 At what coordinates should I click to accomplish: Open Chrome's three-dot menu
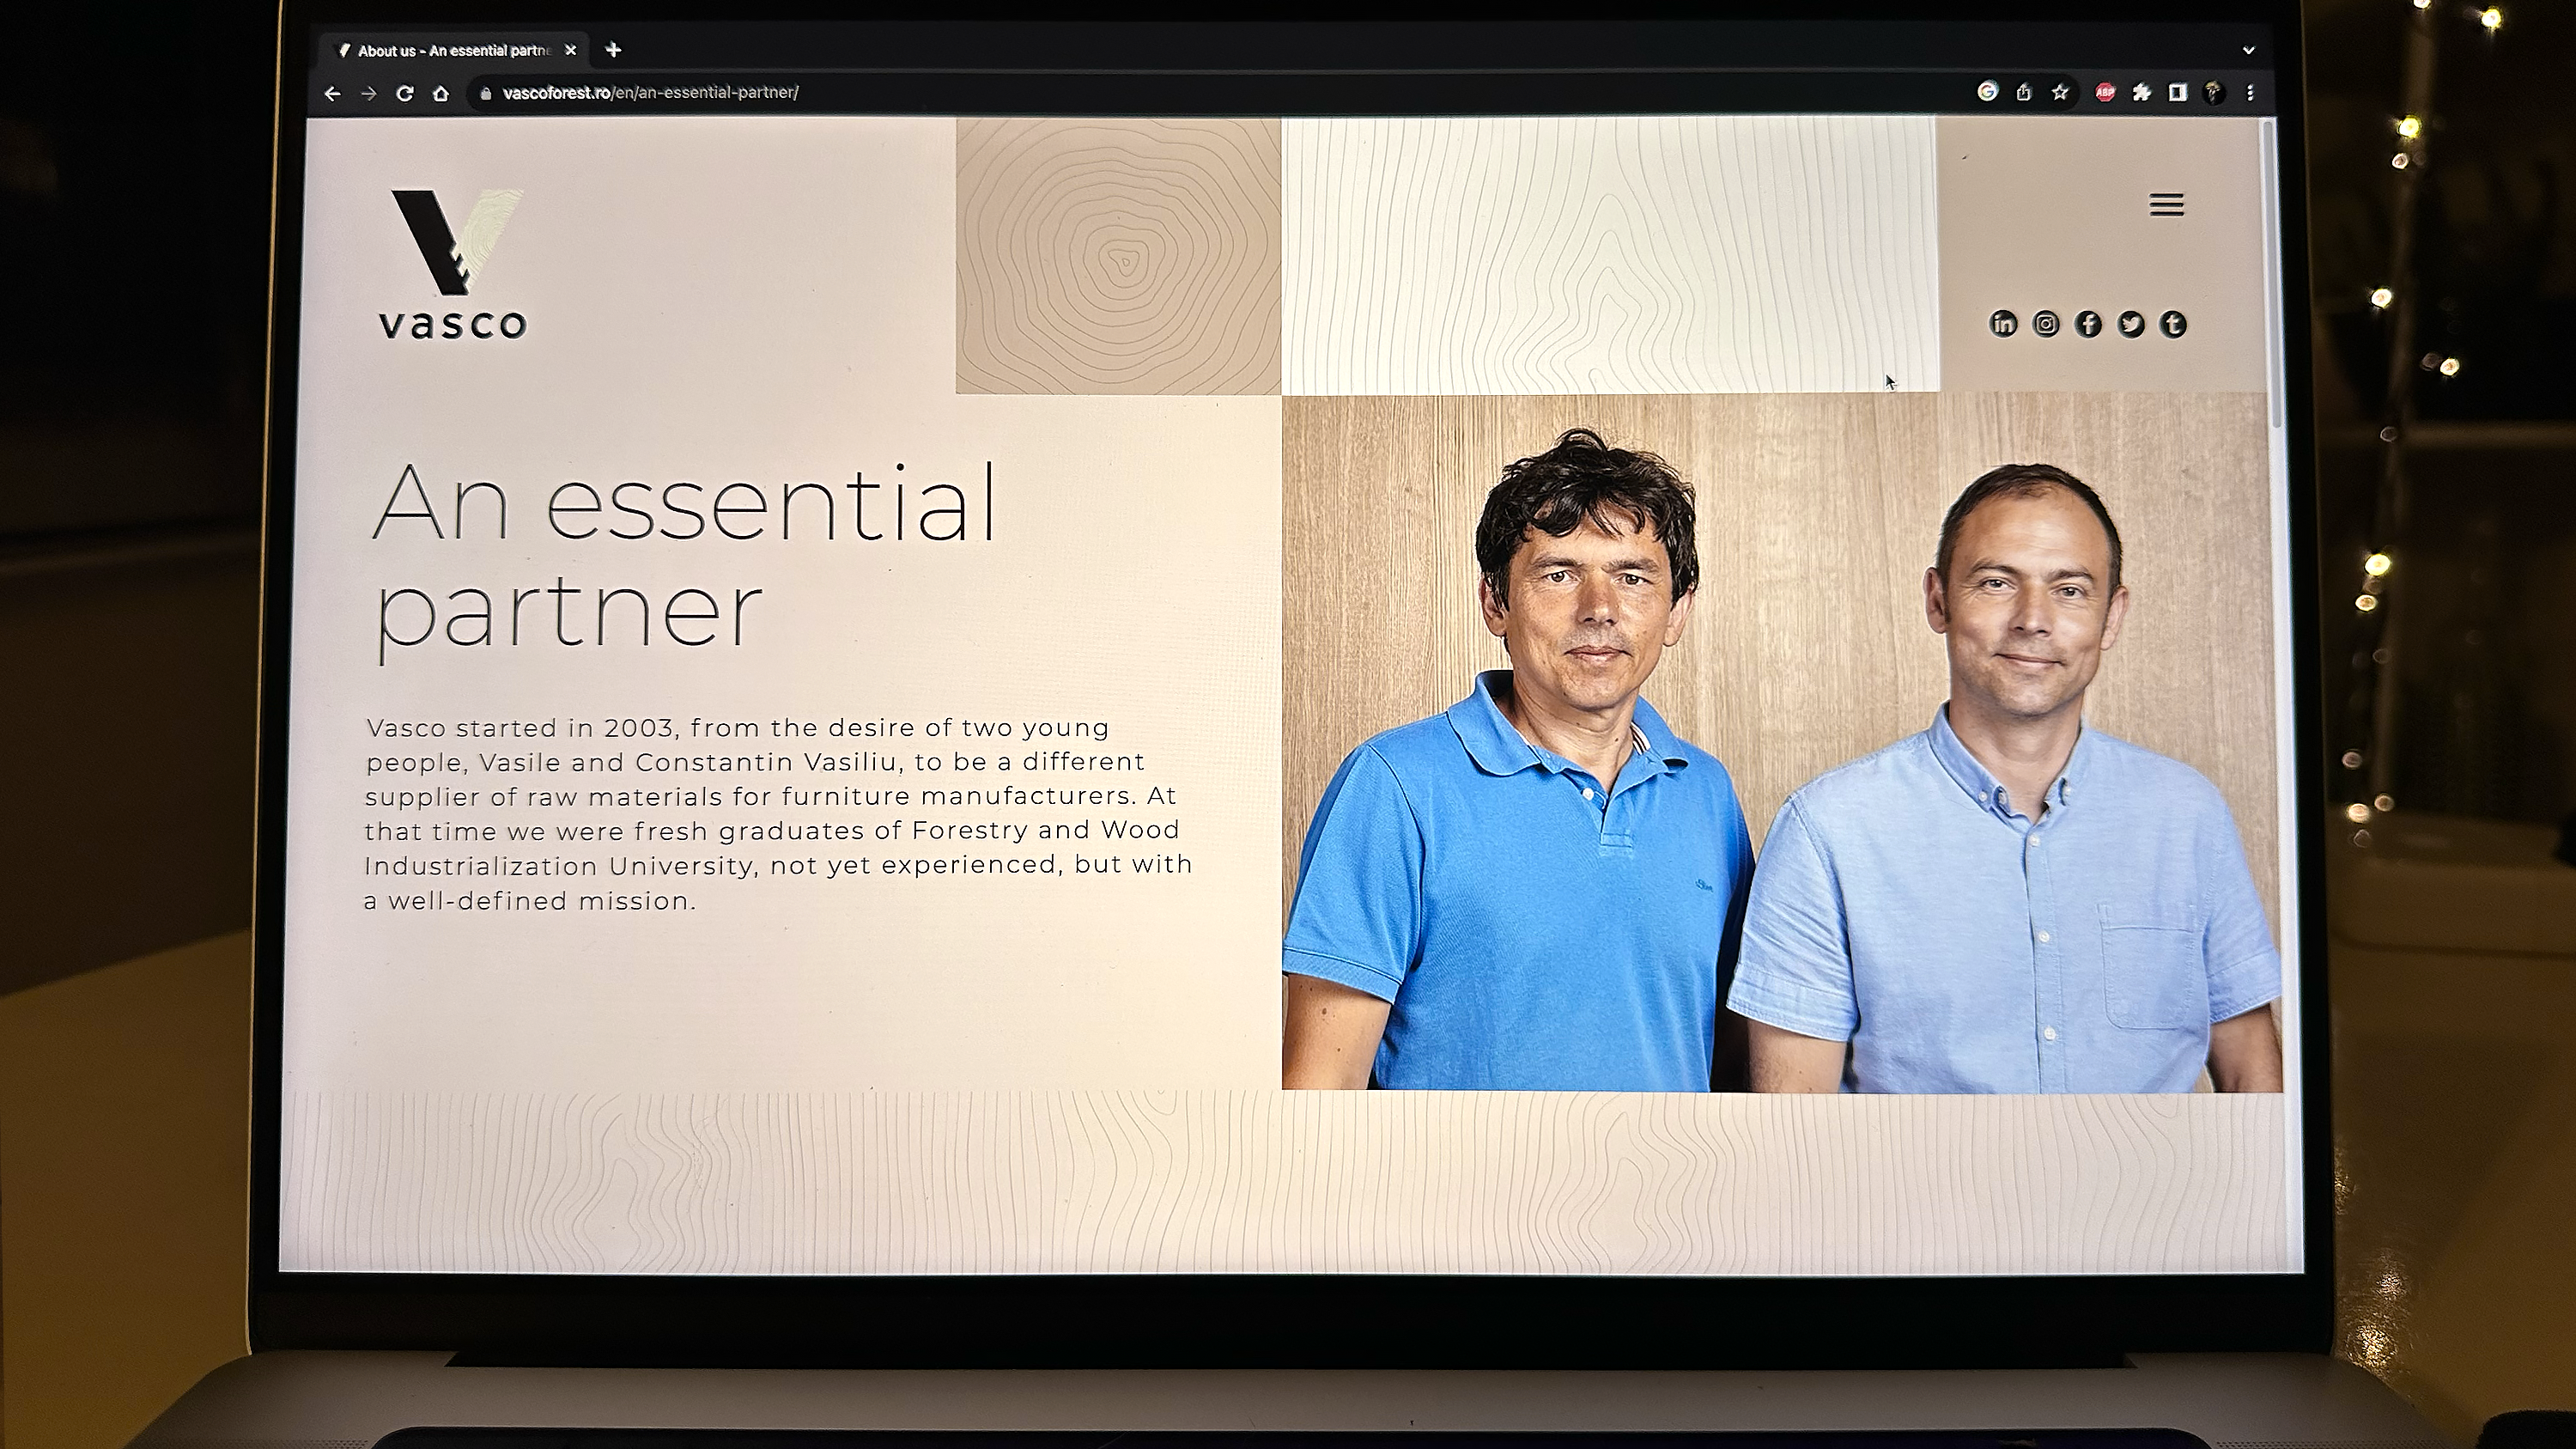(x=2250, y=93)
